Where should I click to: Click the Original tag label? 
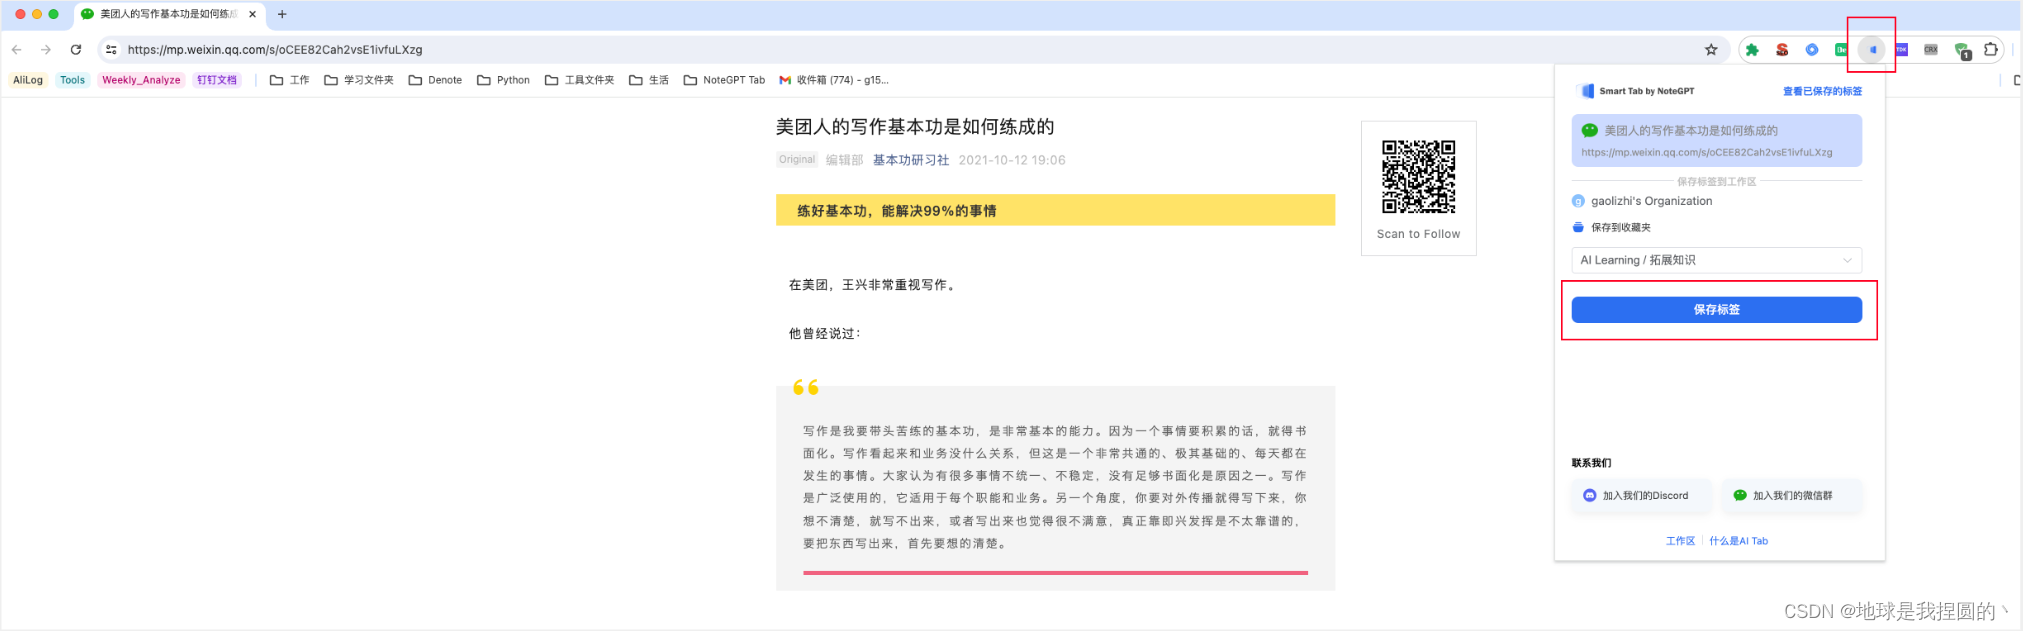[797, 160]
